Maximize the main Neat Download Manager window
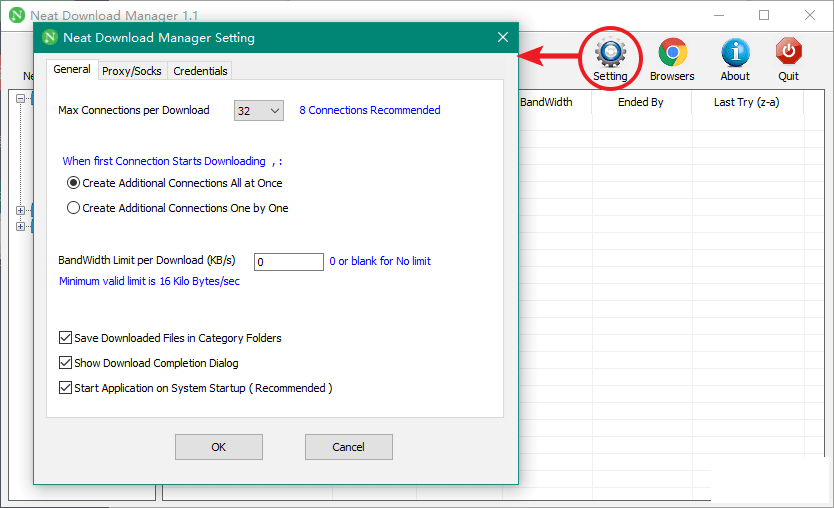 tap(764, 15)
